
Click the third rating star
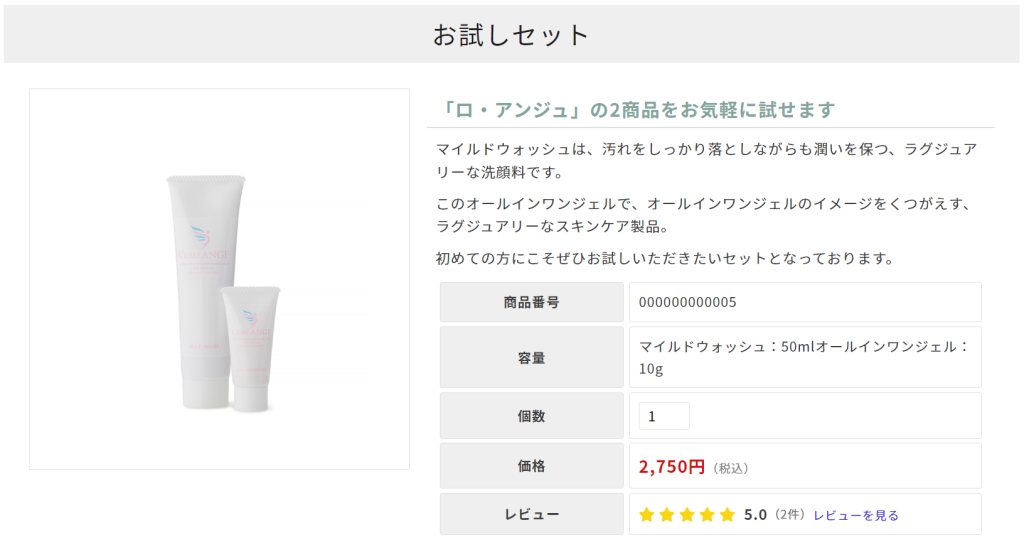(687, 515)
